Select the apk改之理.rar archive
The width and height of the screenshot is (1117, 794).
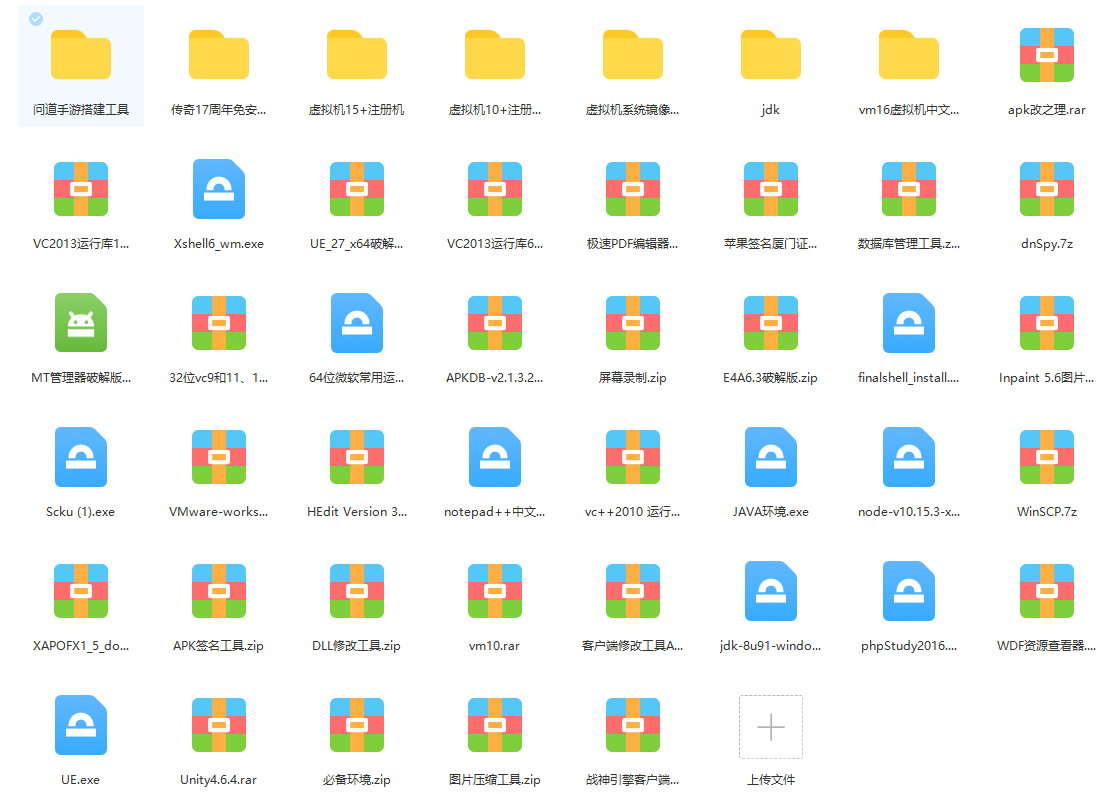(1046, 55)
